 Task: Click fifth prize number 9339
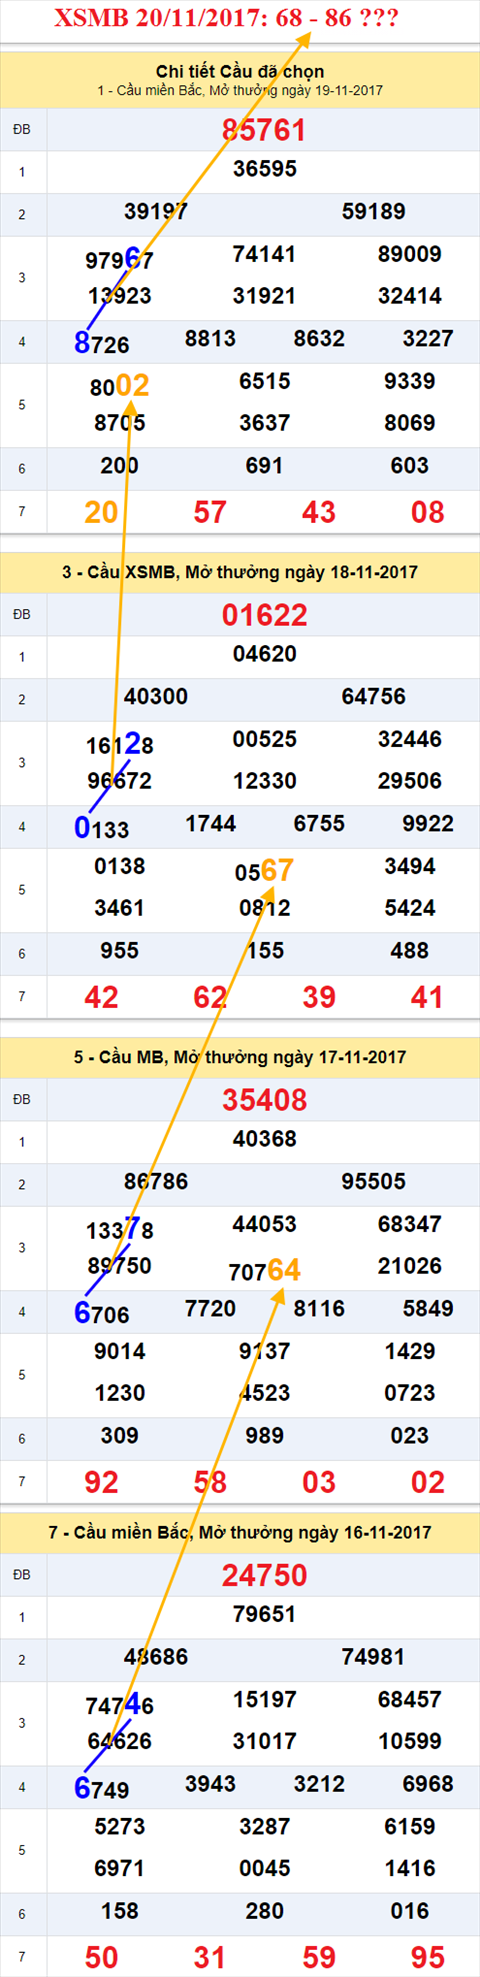410,381
